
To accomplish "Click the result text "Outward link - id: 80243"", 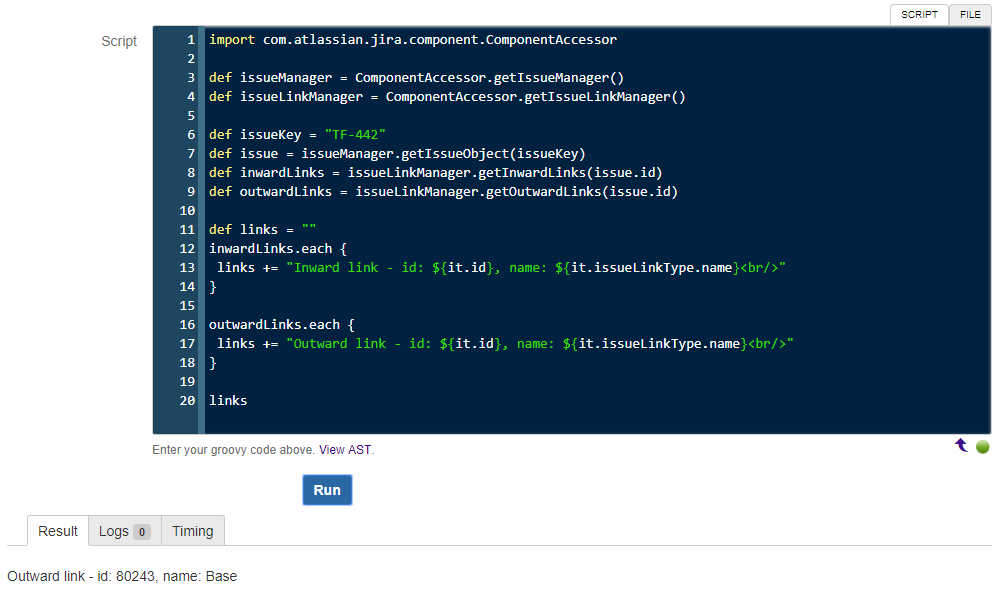I will pyautogui.click(x=81, y=576).
